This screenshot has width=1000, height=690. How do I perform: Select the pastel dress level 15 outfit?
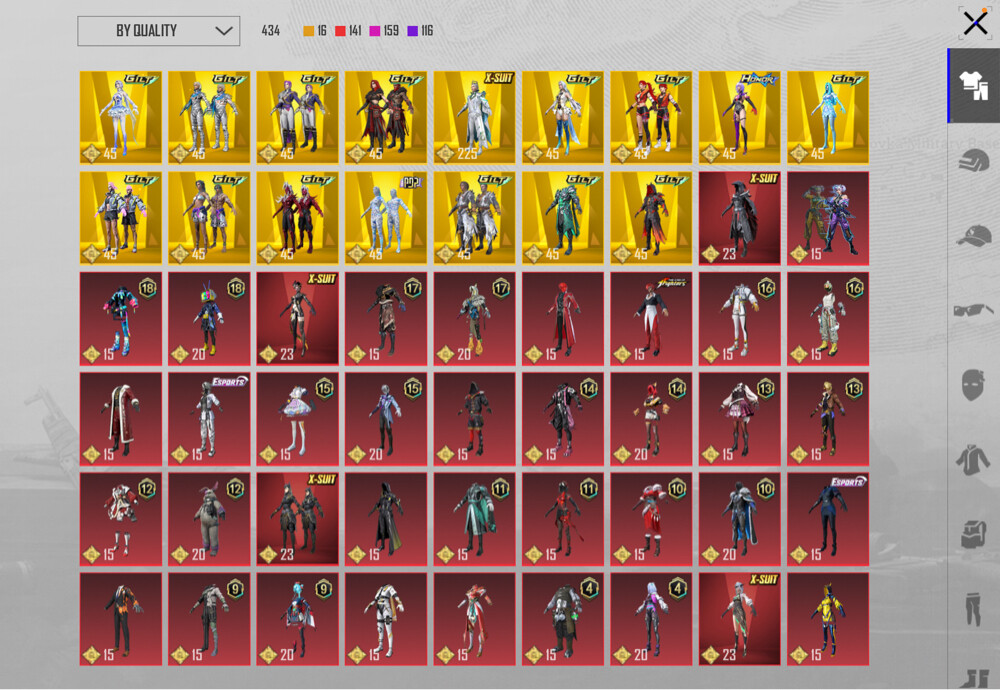click(x=298, y=418)
